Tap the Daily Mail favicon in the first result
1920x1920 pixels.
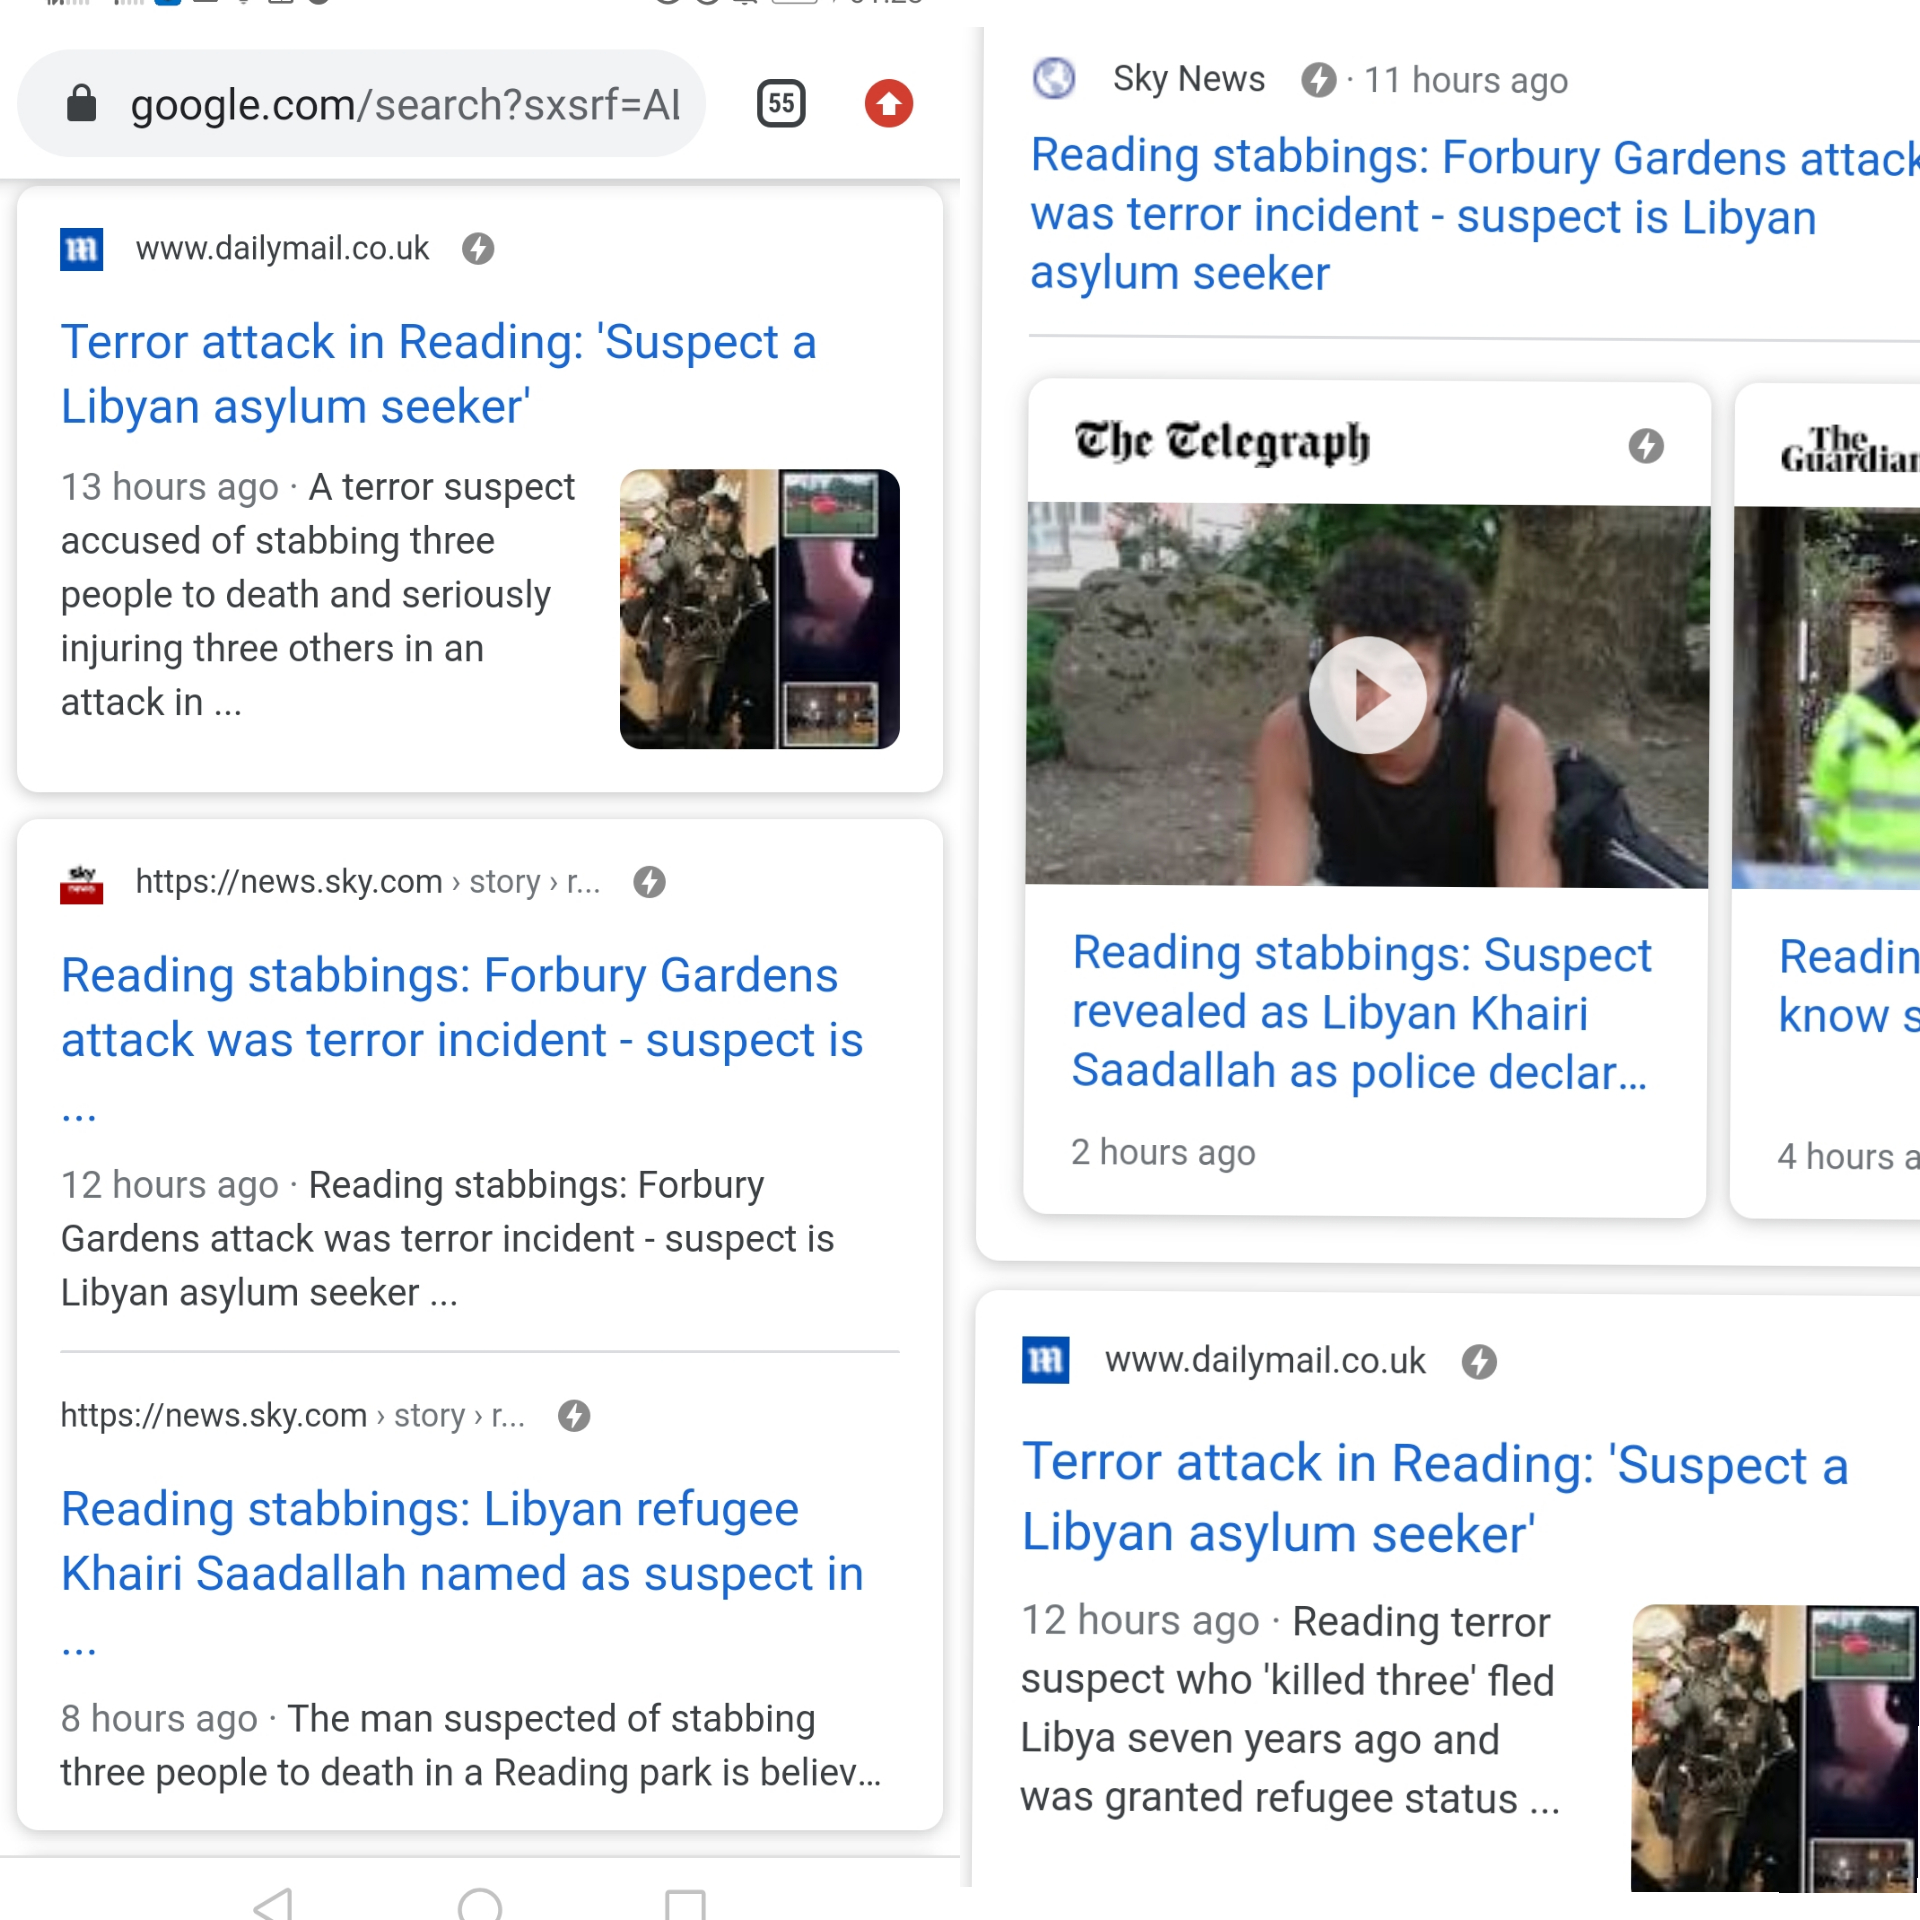[x=81, y=248]
